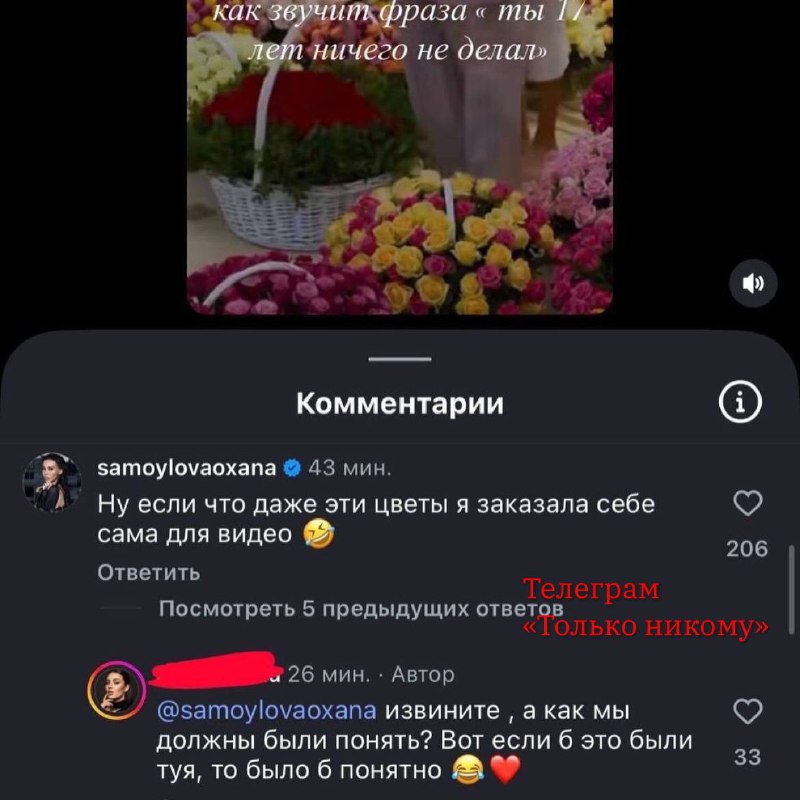The width and height of the screenshot is (800, 800).
Task: View the 33 likes count on the reply
Action: (x=747, y=757)
